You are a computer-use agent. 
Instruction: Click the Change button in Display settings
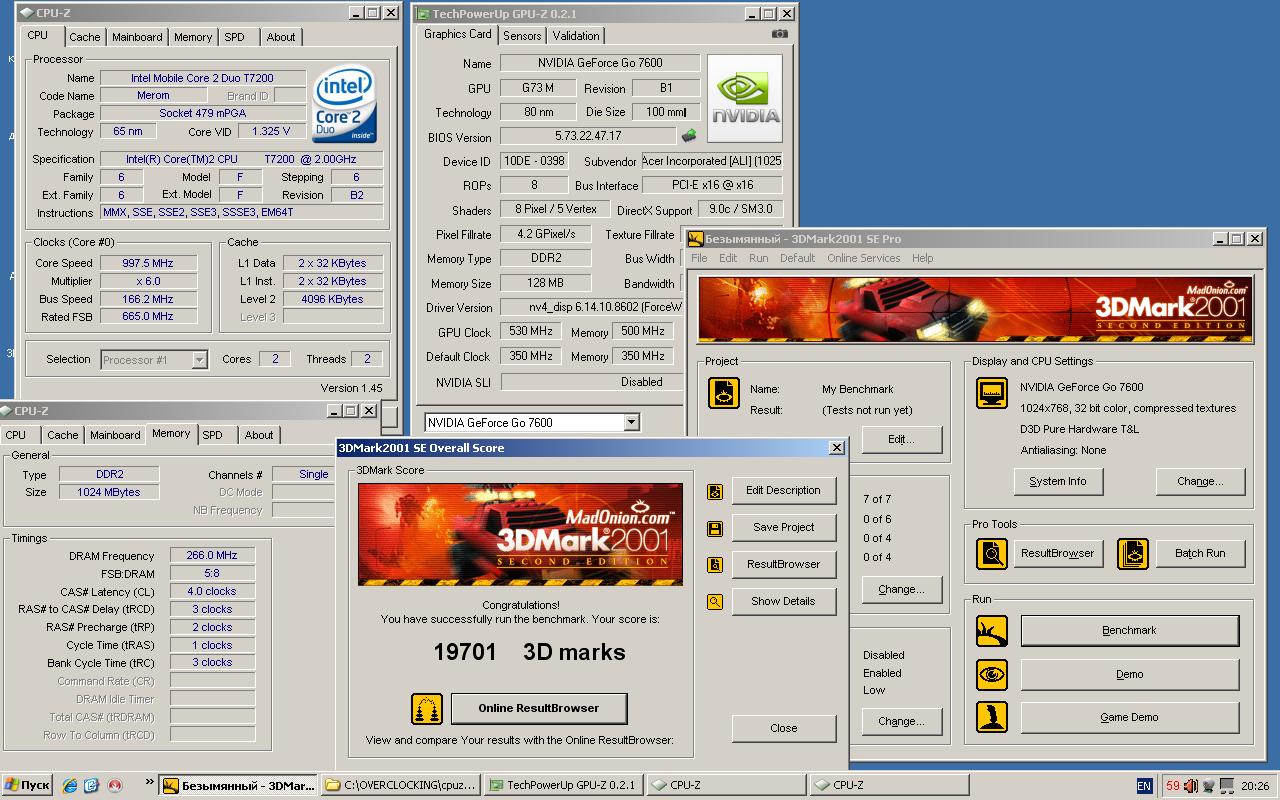point(1200,482)
